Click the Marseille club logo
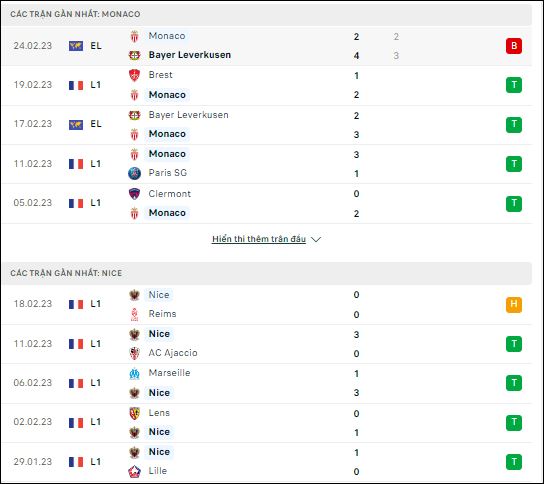 pyautogui.click(x=134, y=373)
